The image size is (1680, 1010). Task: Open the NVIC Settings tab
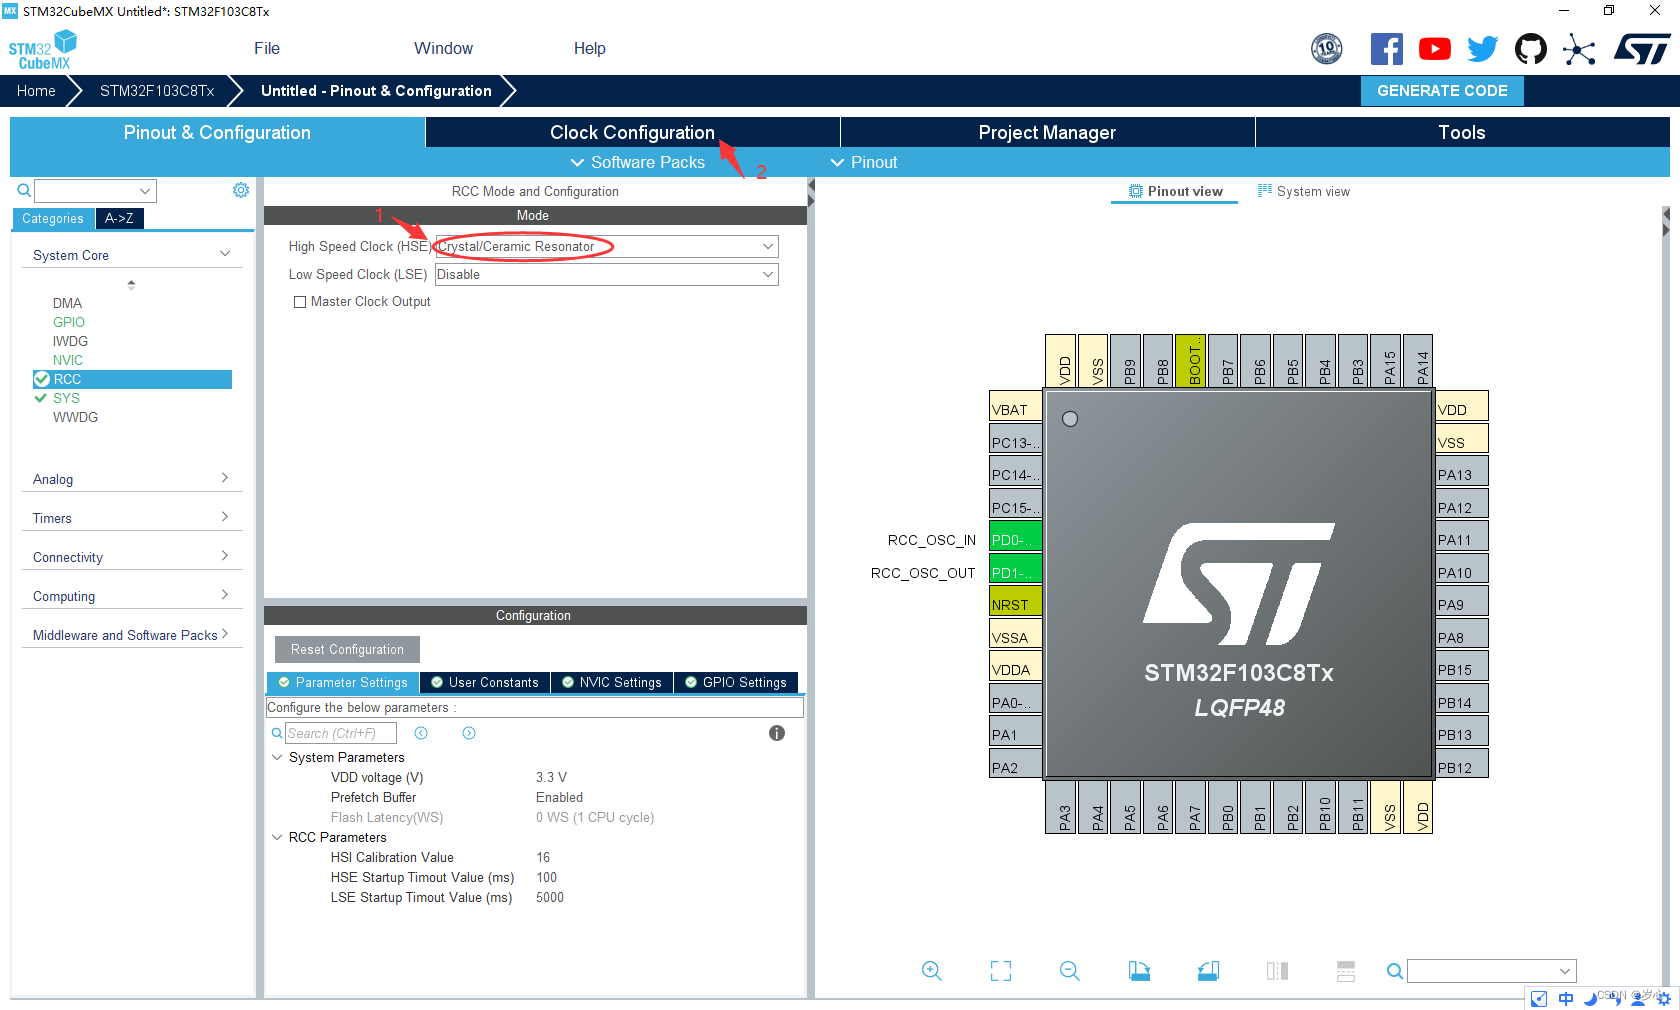click(612, 682)
